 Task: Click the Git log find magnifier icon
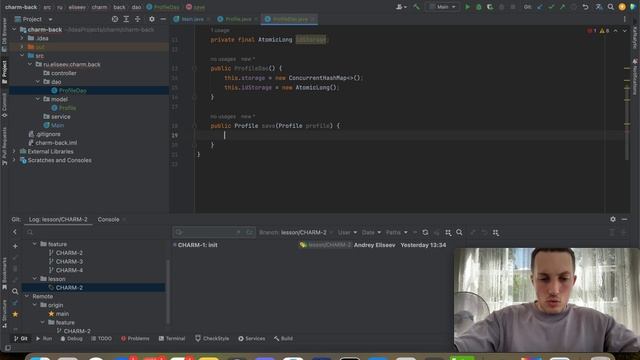[x=459, y=232]
